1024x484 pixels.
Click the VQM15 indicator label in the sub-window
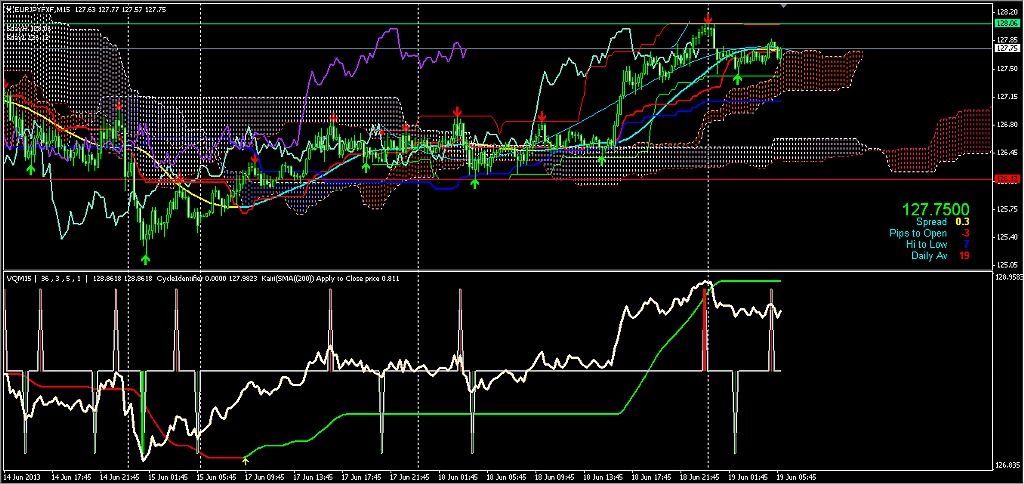point(18,278)
